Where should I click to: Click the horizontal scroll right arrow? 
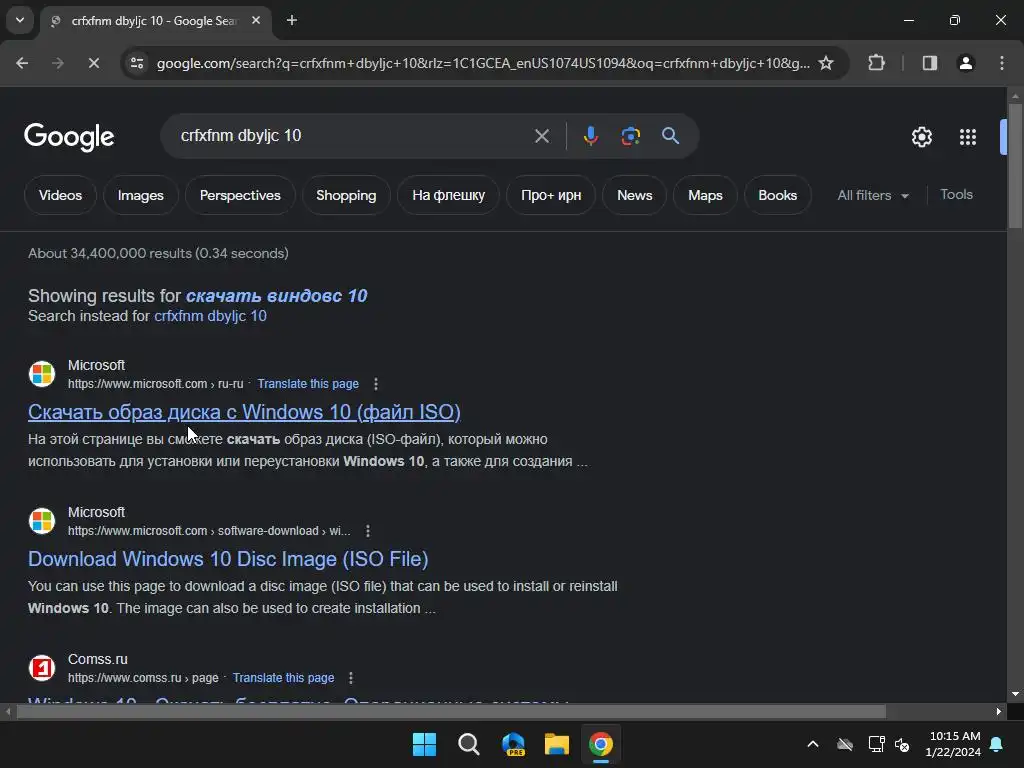click(x=999, y=711)
